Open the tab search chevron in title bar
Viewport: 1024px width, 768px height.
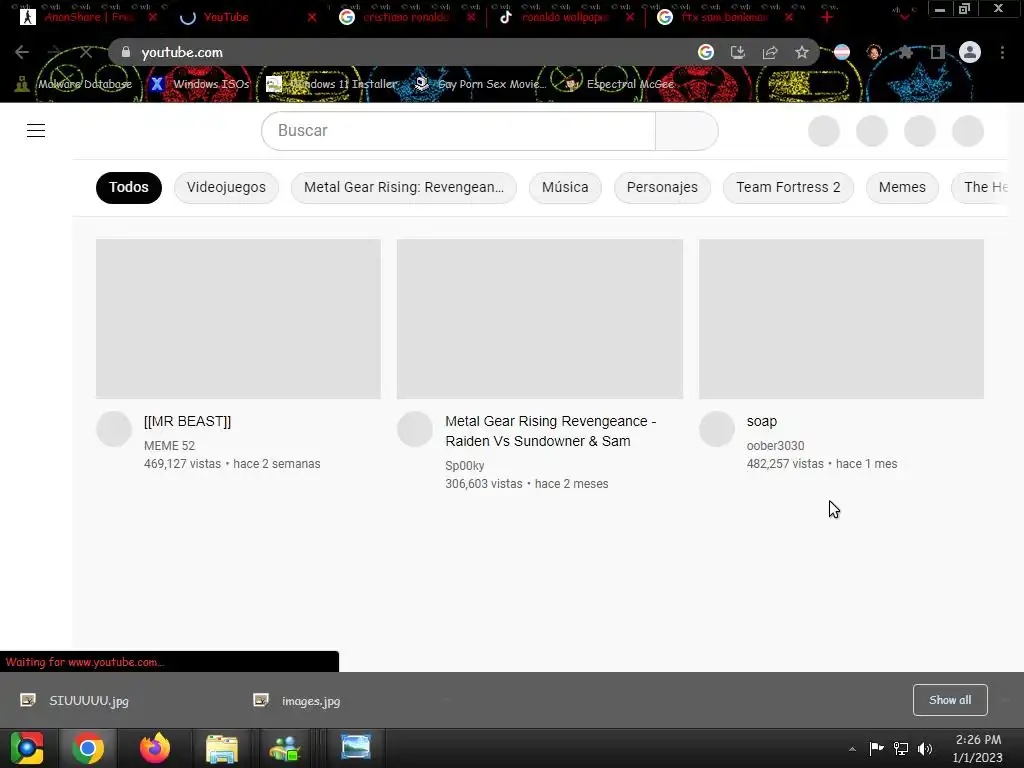[904, 16]
